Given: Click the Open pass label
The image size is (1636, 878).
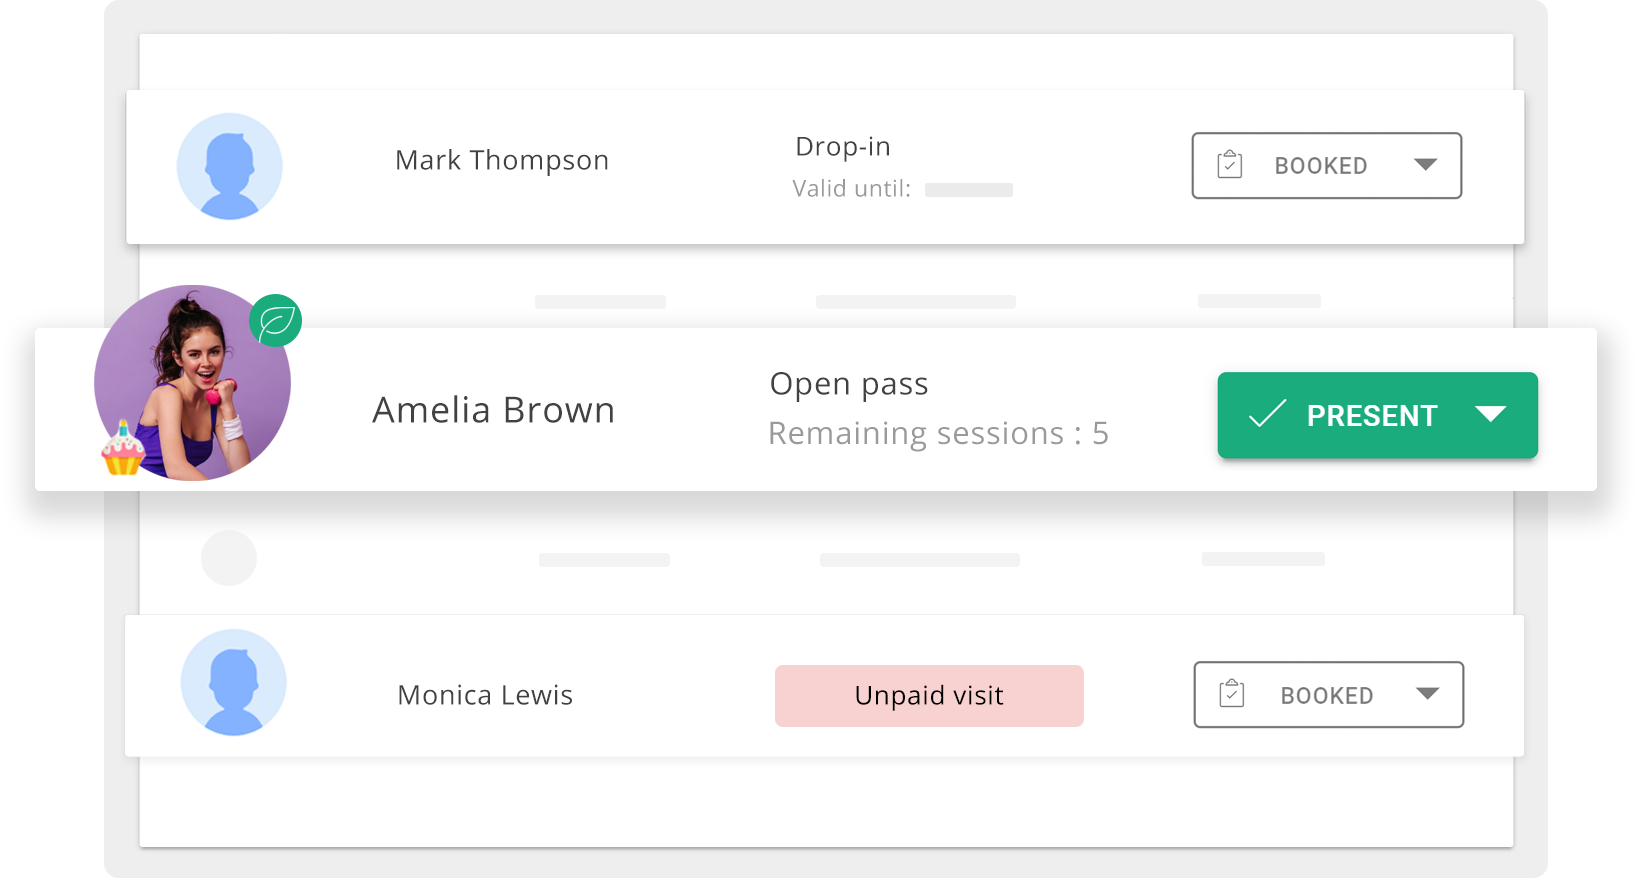Looking at the screenshot, I should [x=849, y=384].
